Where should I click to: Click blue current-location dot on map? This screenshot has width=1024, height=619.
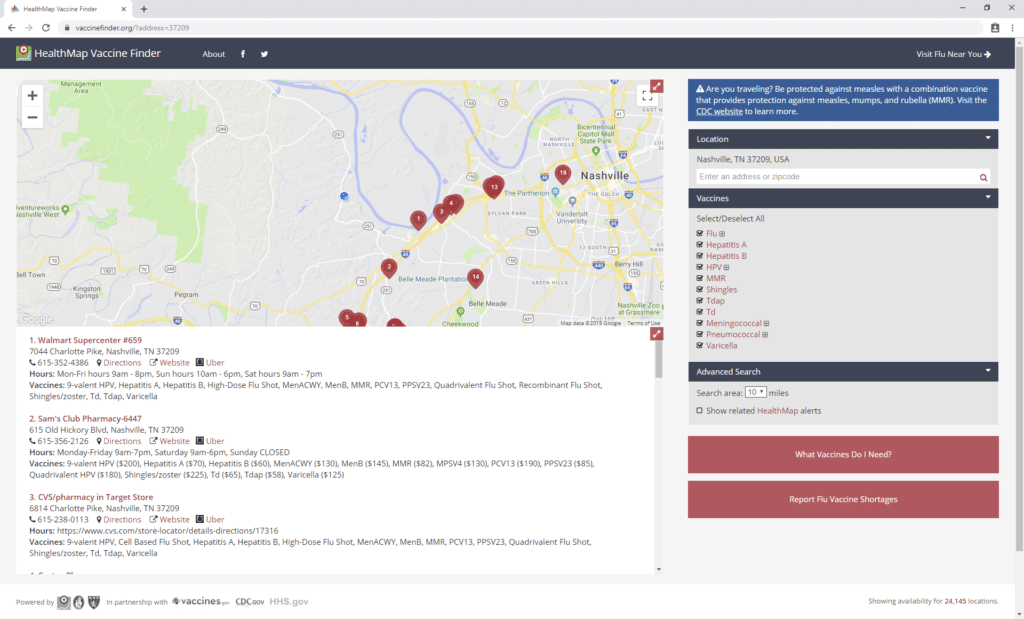344,196
